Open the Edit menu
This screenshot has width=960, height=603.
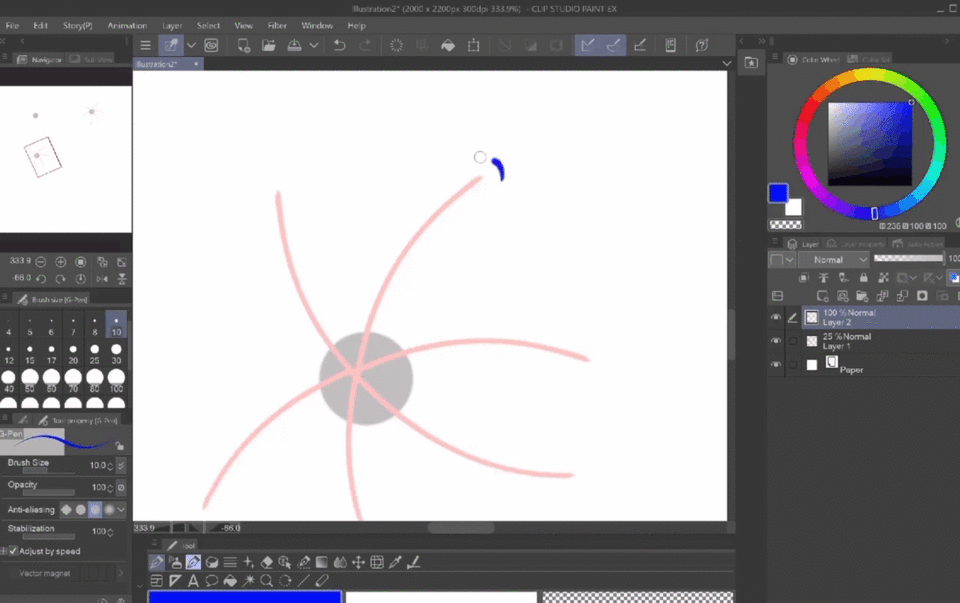(40, 26)
